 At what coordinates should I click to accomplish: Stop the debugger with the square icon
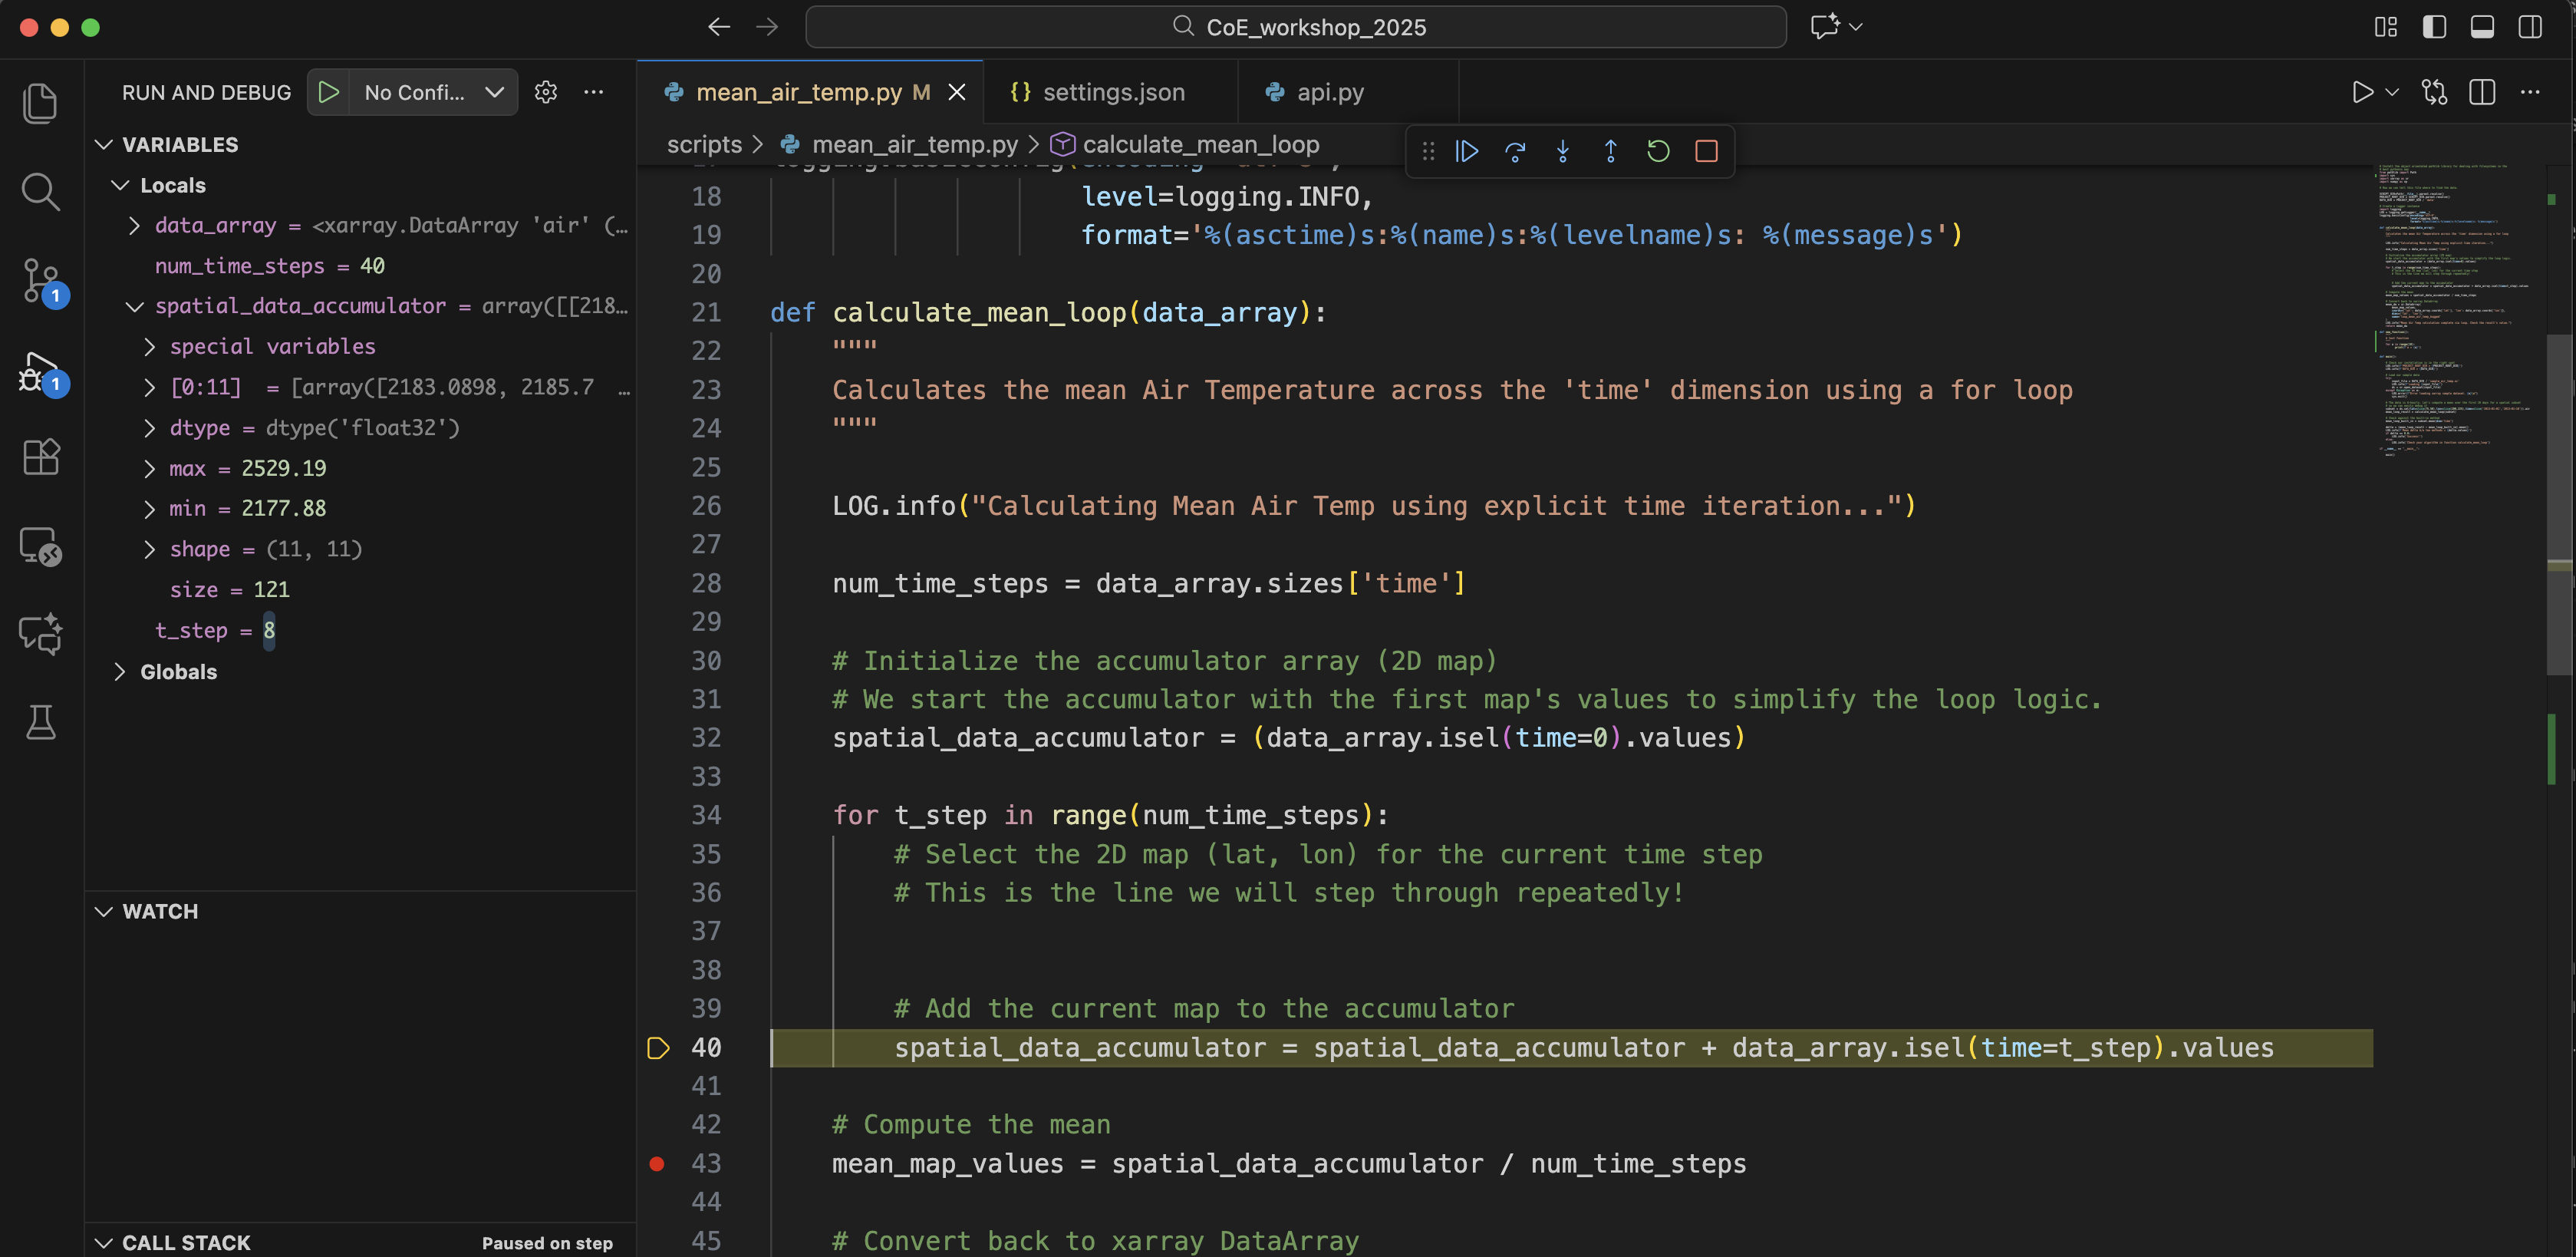(x=1706, y=151)
